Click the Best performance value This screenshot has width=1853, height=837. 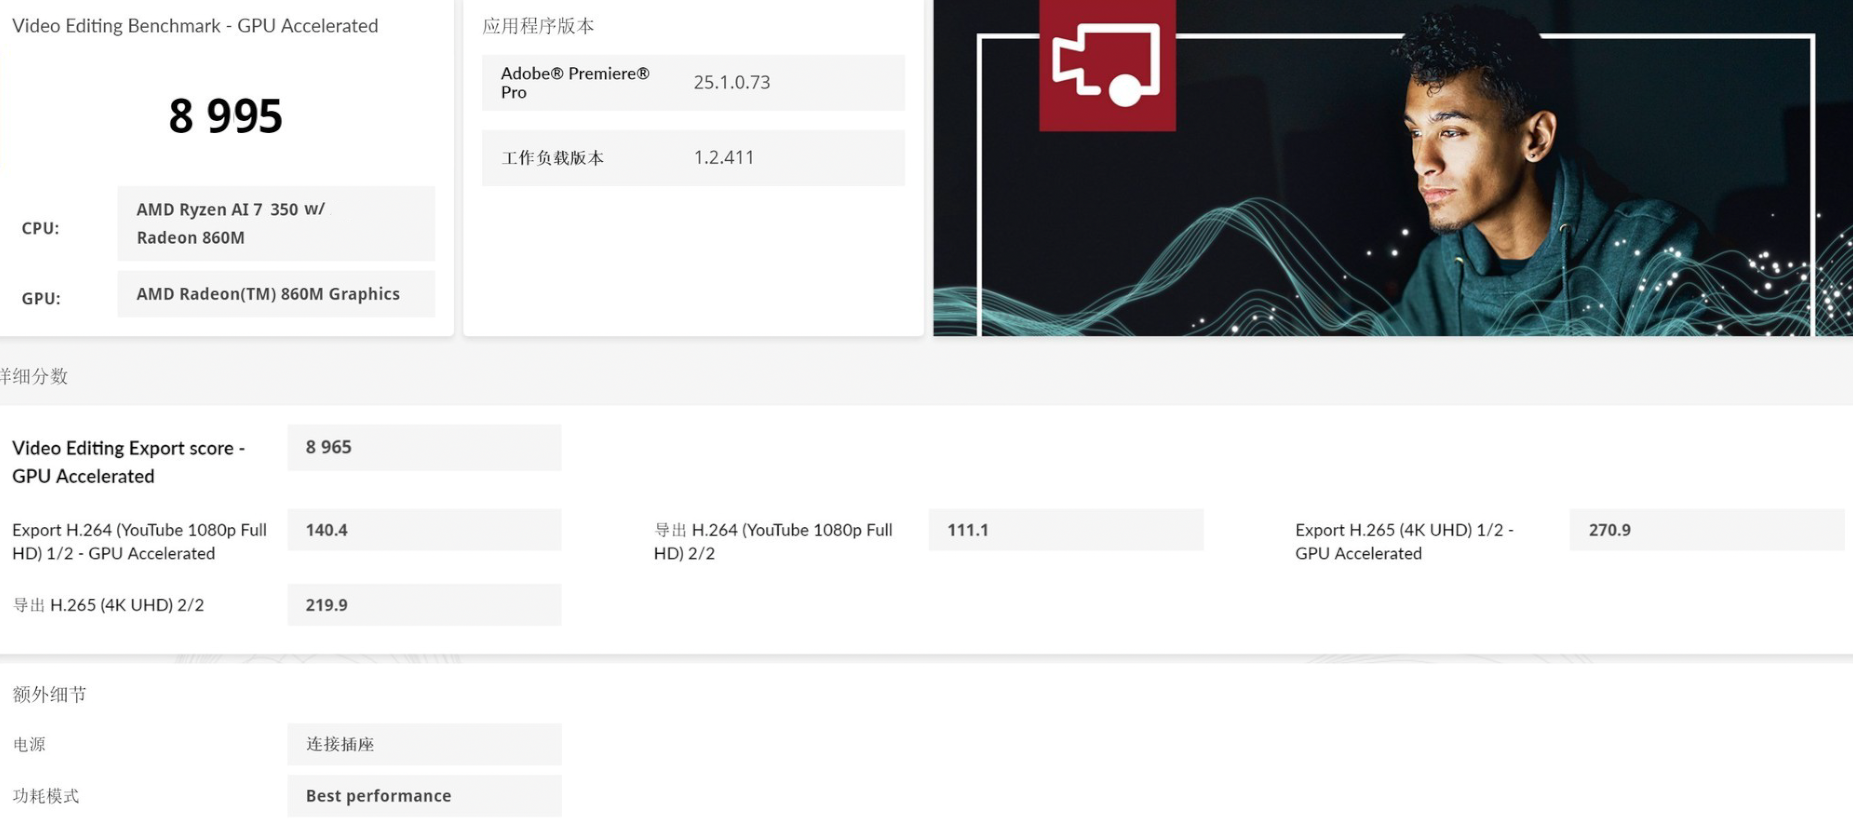424,796
